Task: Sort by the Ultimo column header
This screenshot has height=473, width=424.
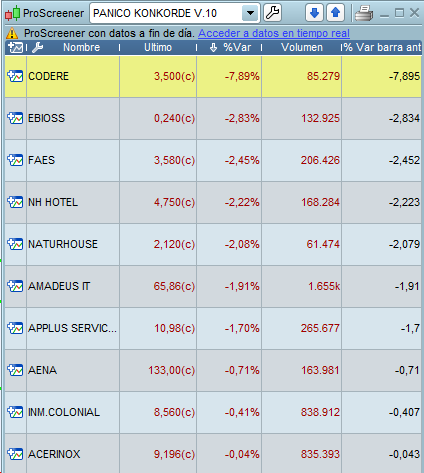Action: 158,48
